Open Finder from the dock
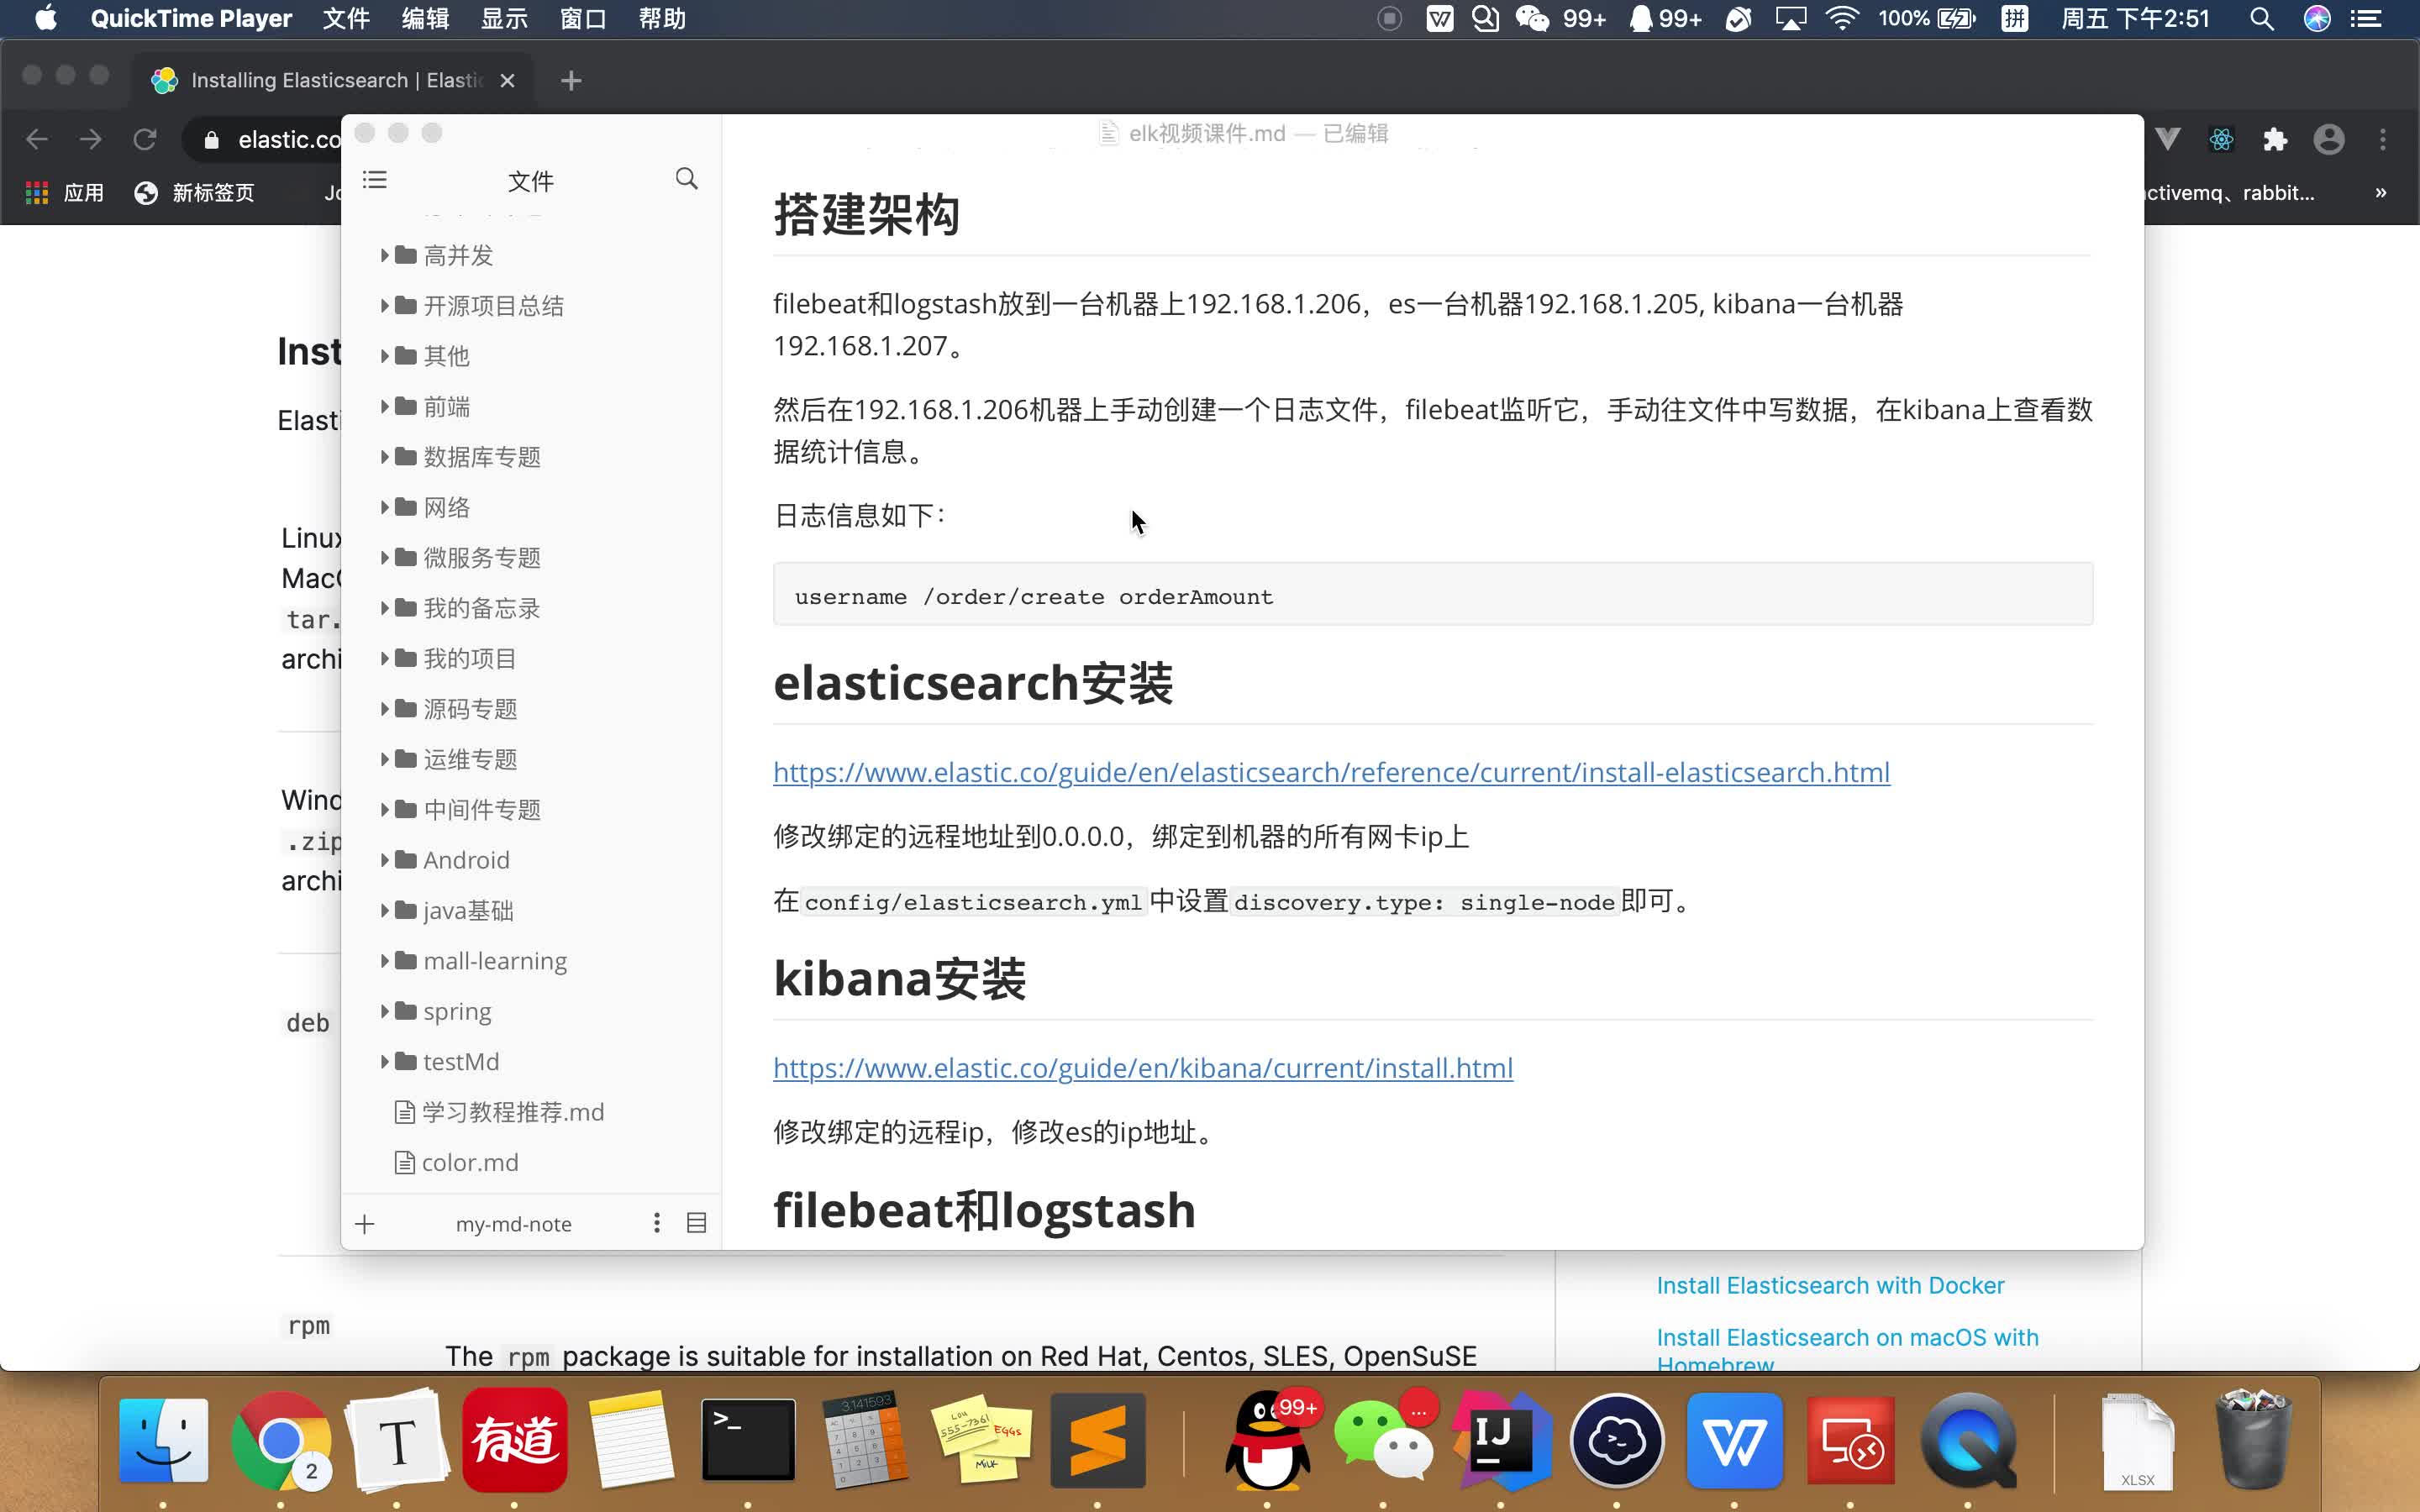 (164, 1440)
